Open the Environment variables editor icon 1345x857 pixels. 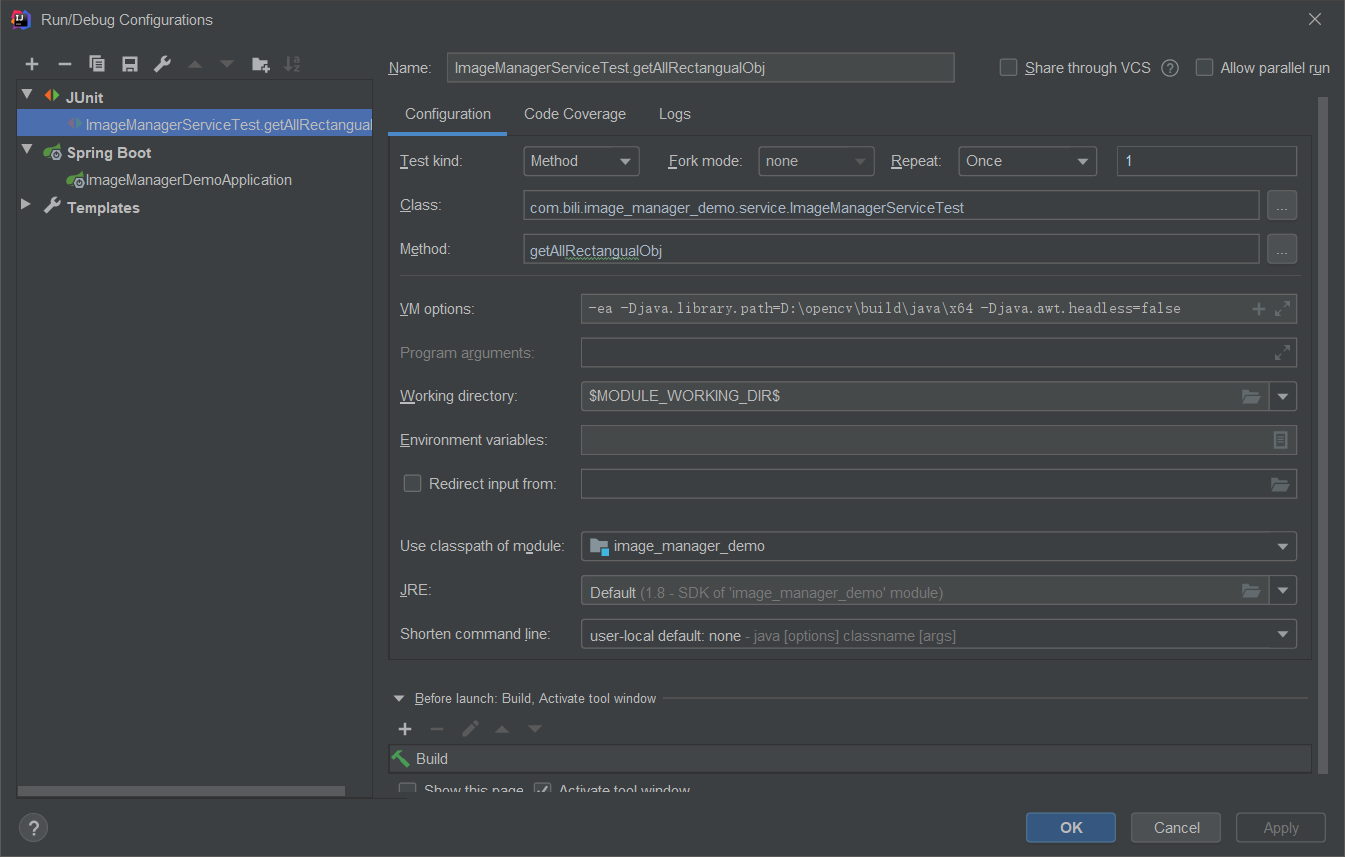(x=1280, y=440)
